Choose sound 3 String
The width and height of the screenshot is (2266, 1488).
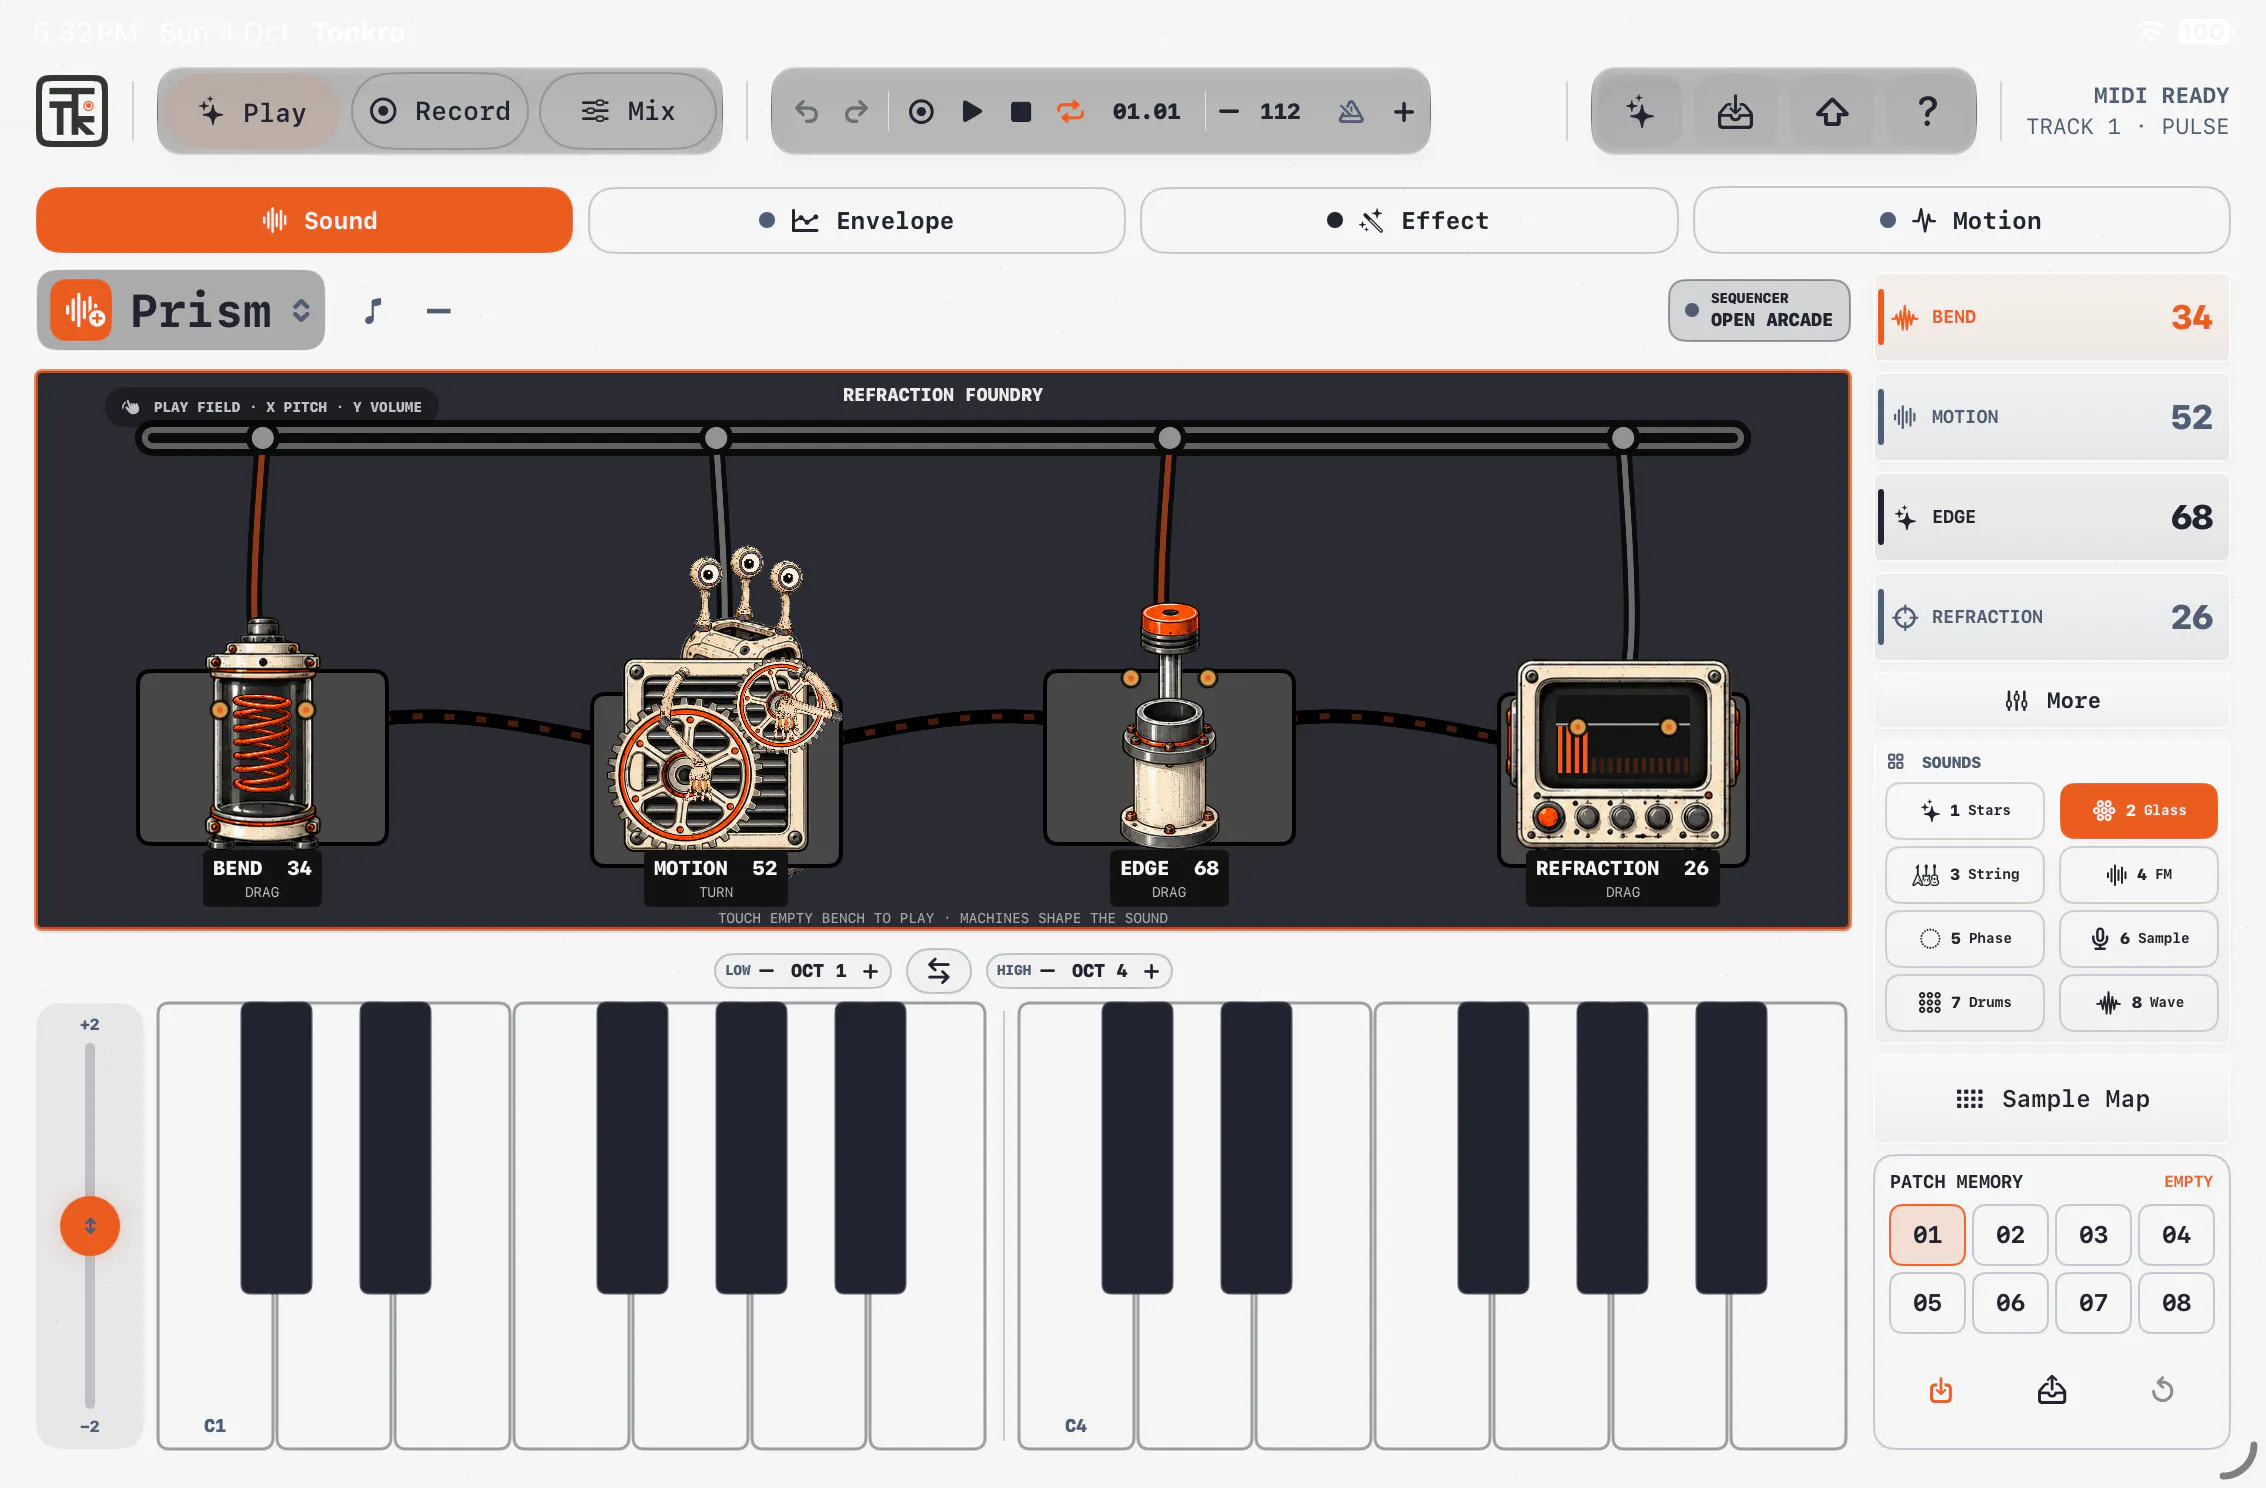[1965, 875]
